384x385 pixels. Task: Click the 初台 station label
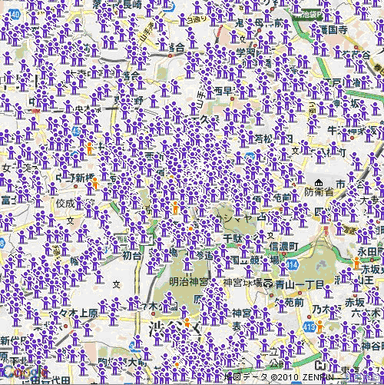[132, 256]
